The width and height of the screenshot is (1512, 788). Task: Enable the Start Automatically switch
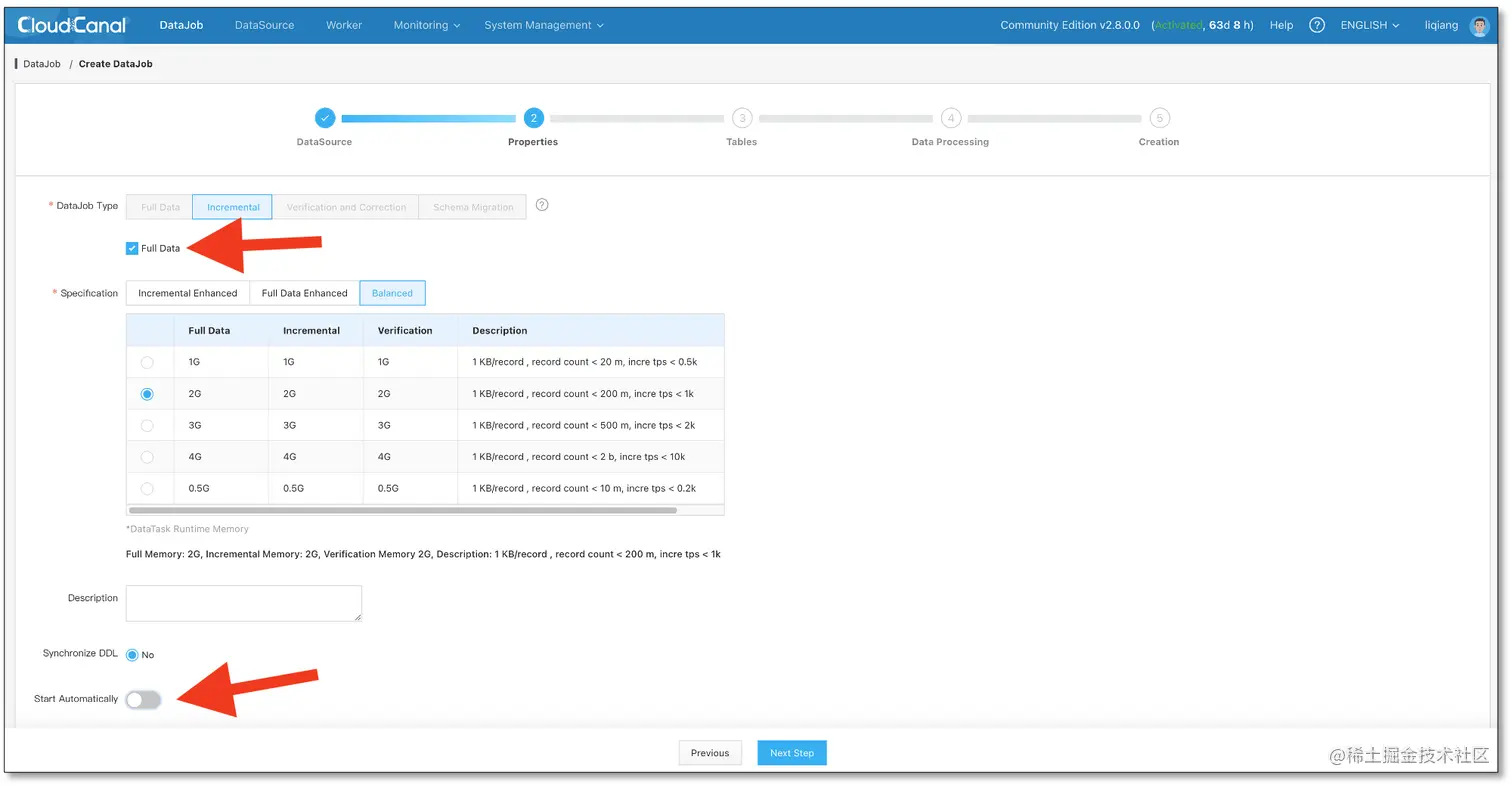pyautogui.click(x=143, y=699)
